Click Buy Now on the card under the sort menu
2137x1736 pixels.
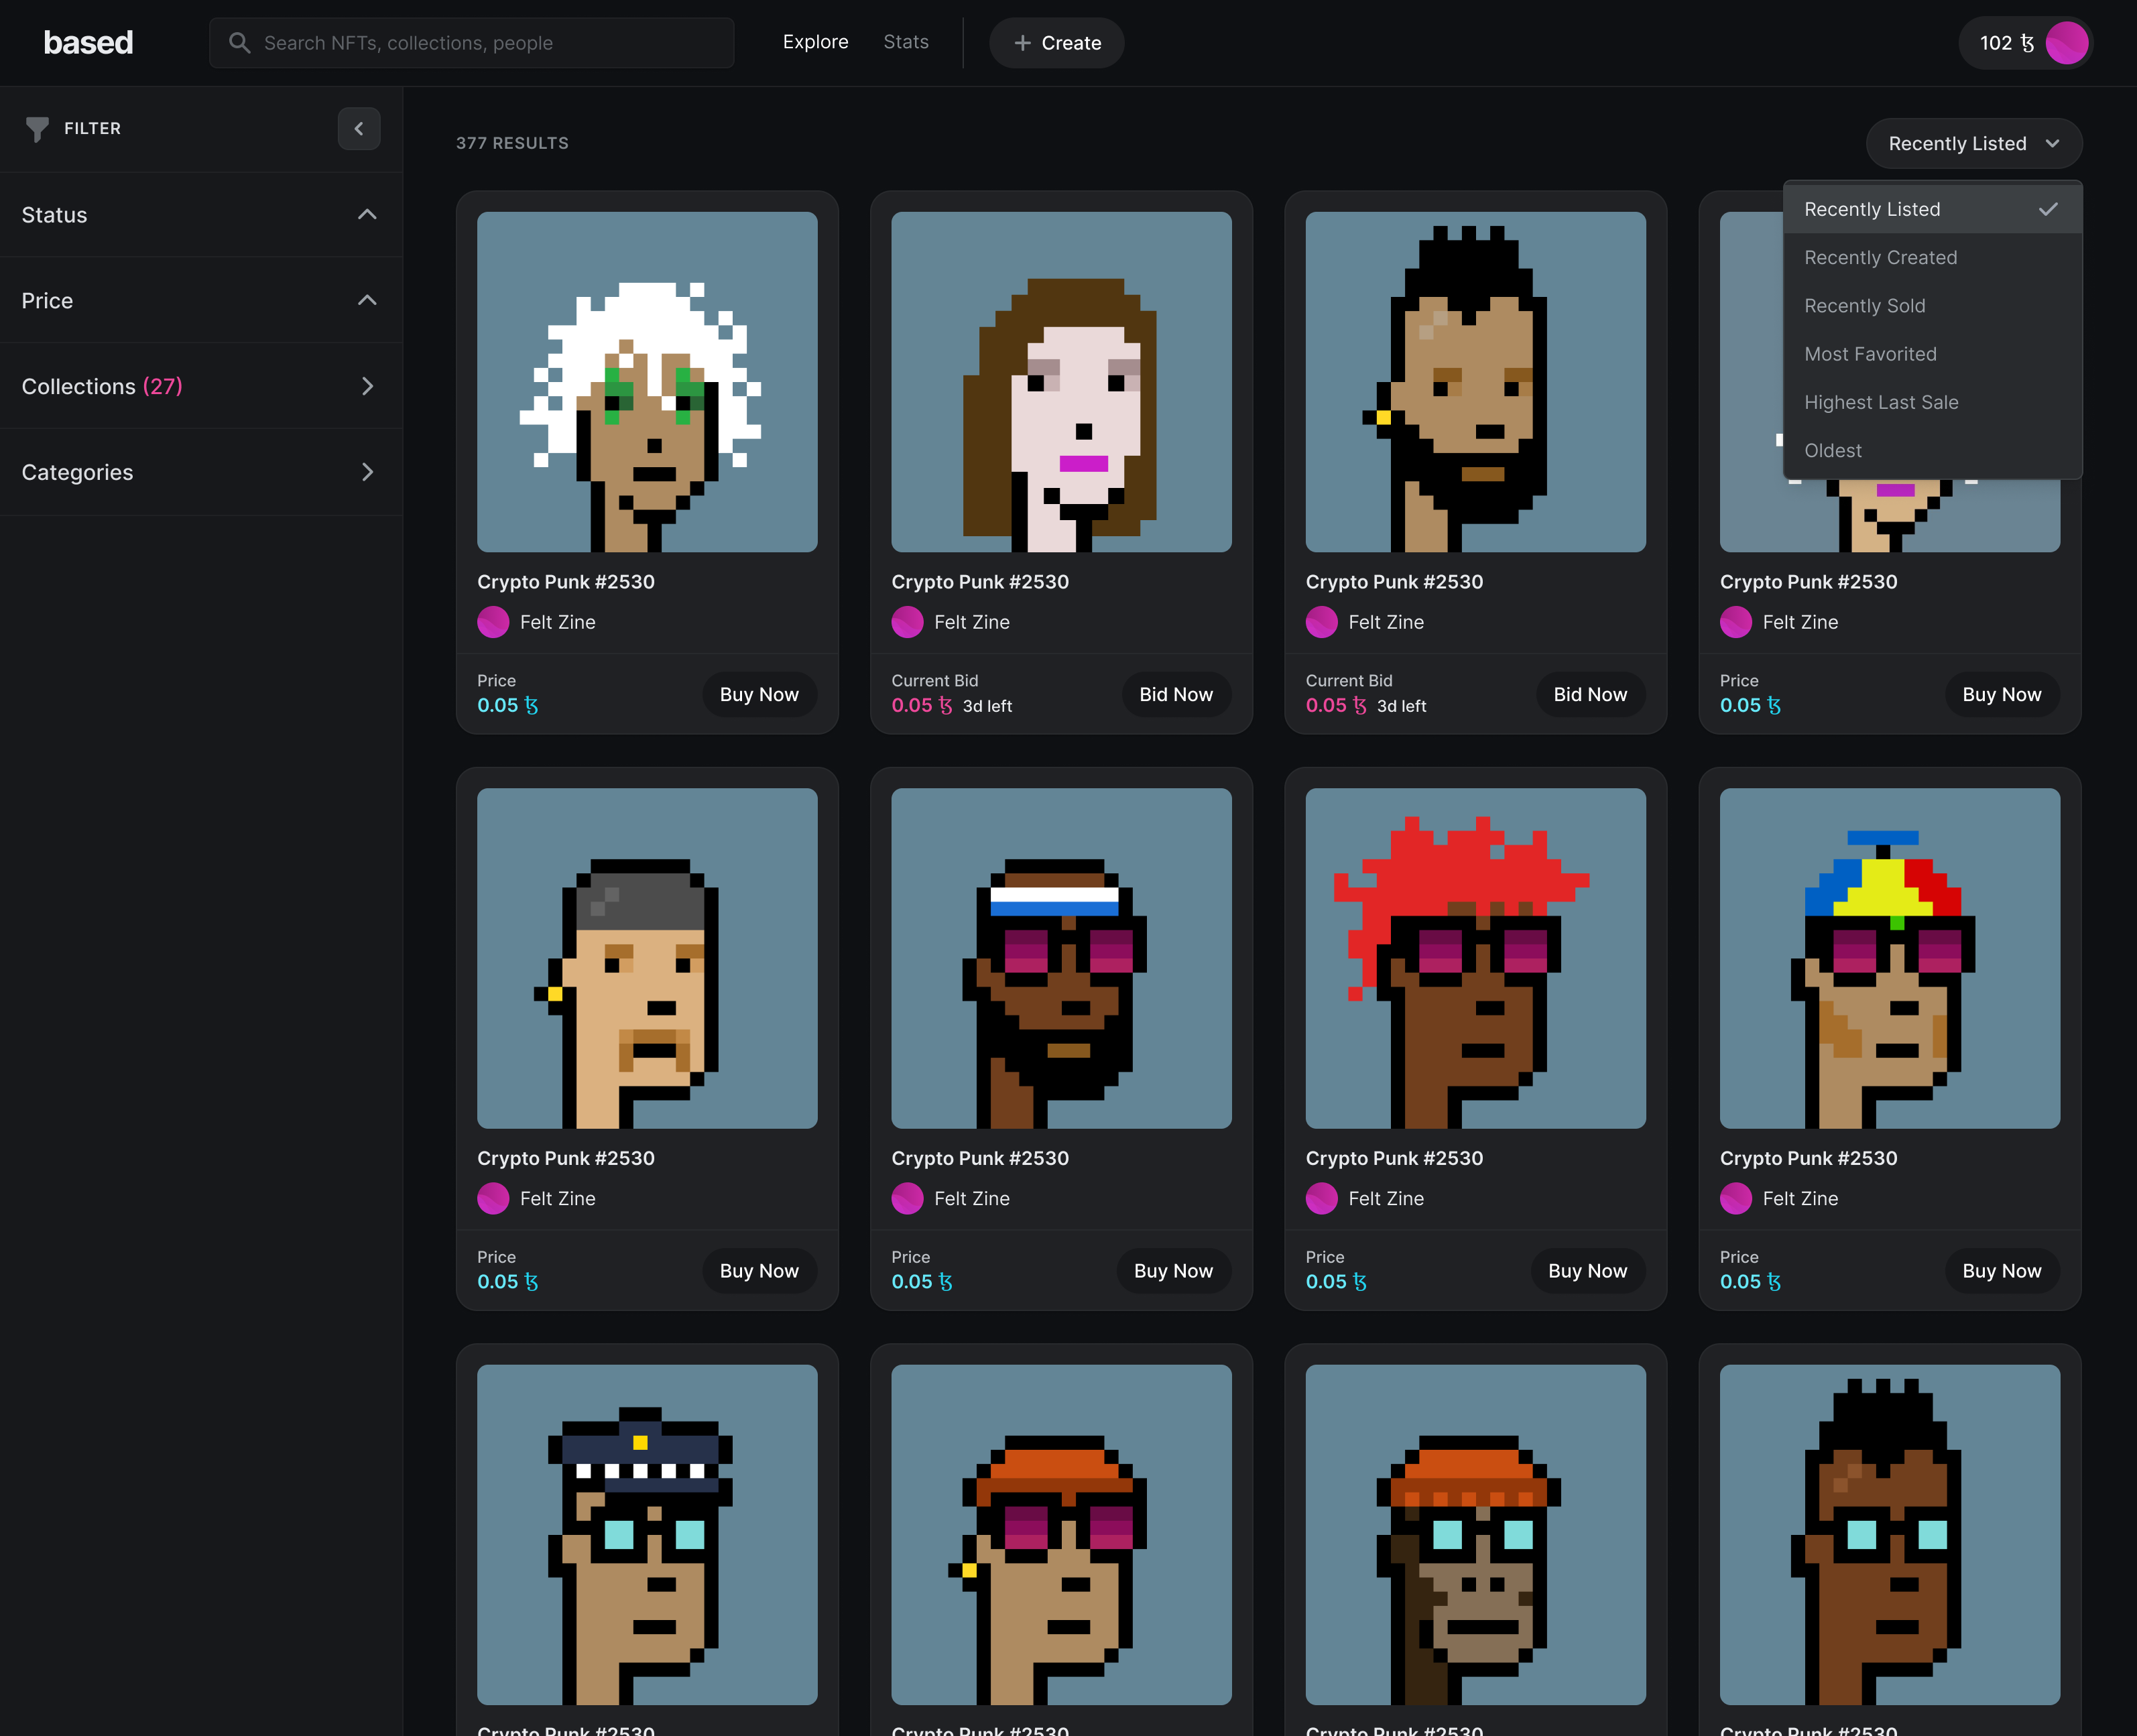pos(2001,694)
